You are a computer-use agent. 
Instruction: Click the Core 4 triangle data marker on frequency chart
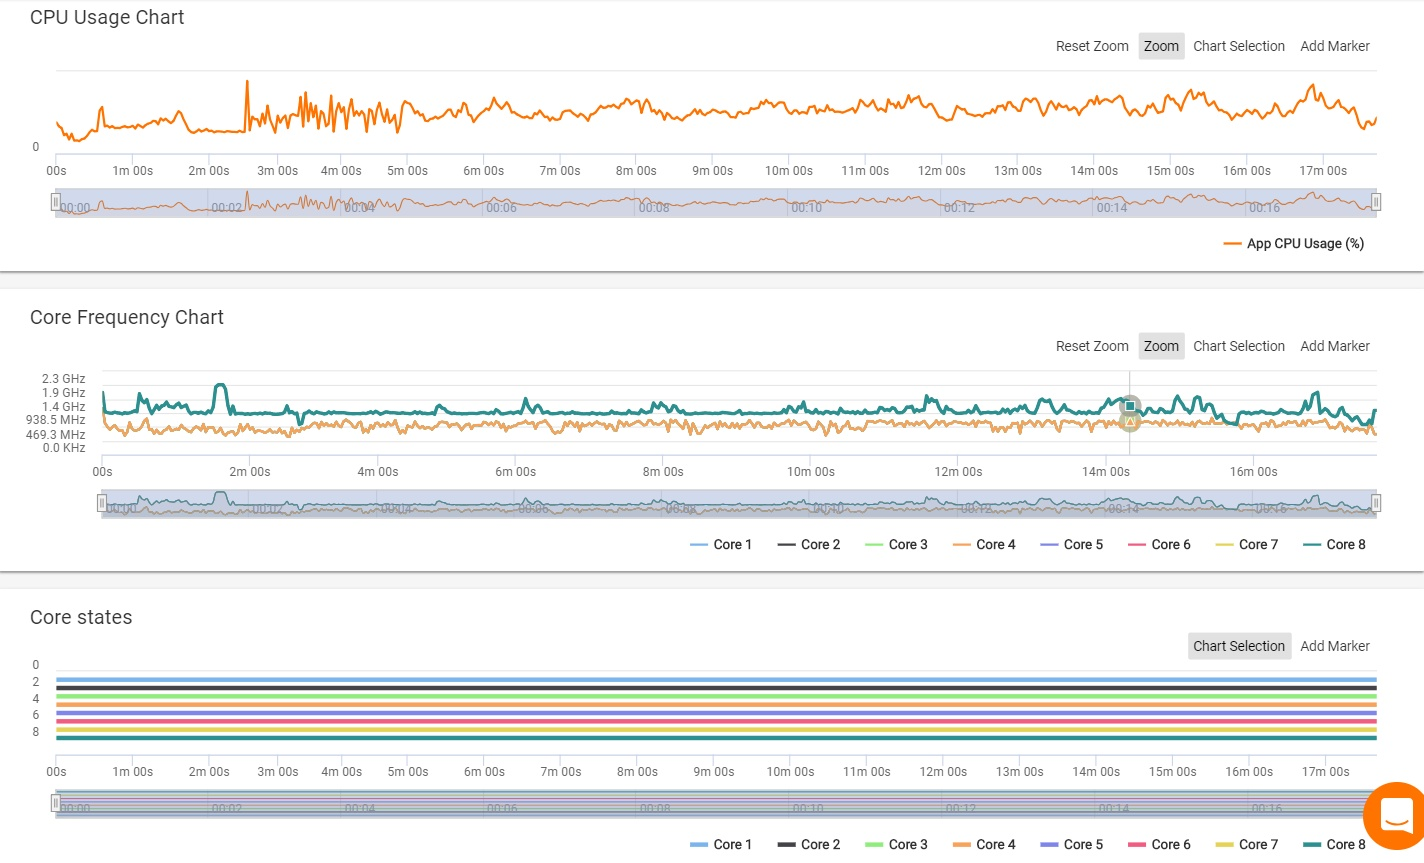1130,422
